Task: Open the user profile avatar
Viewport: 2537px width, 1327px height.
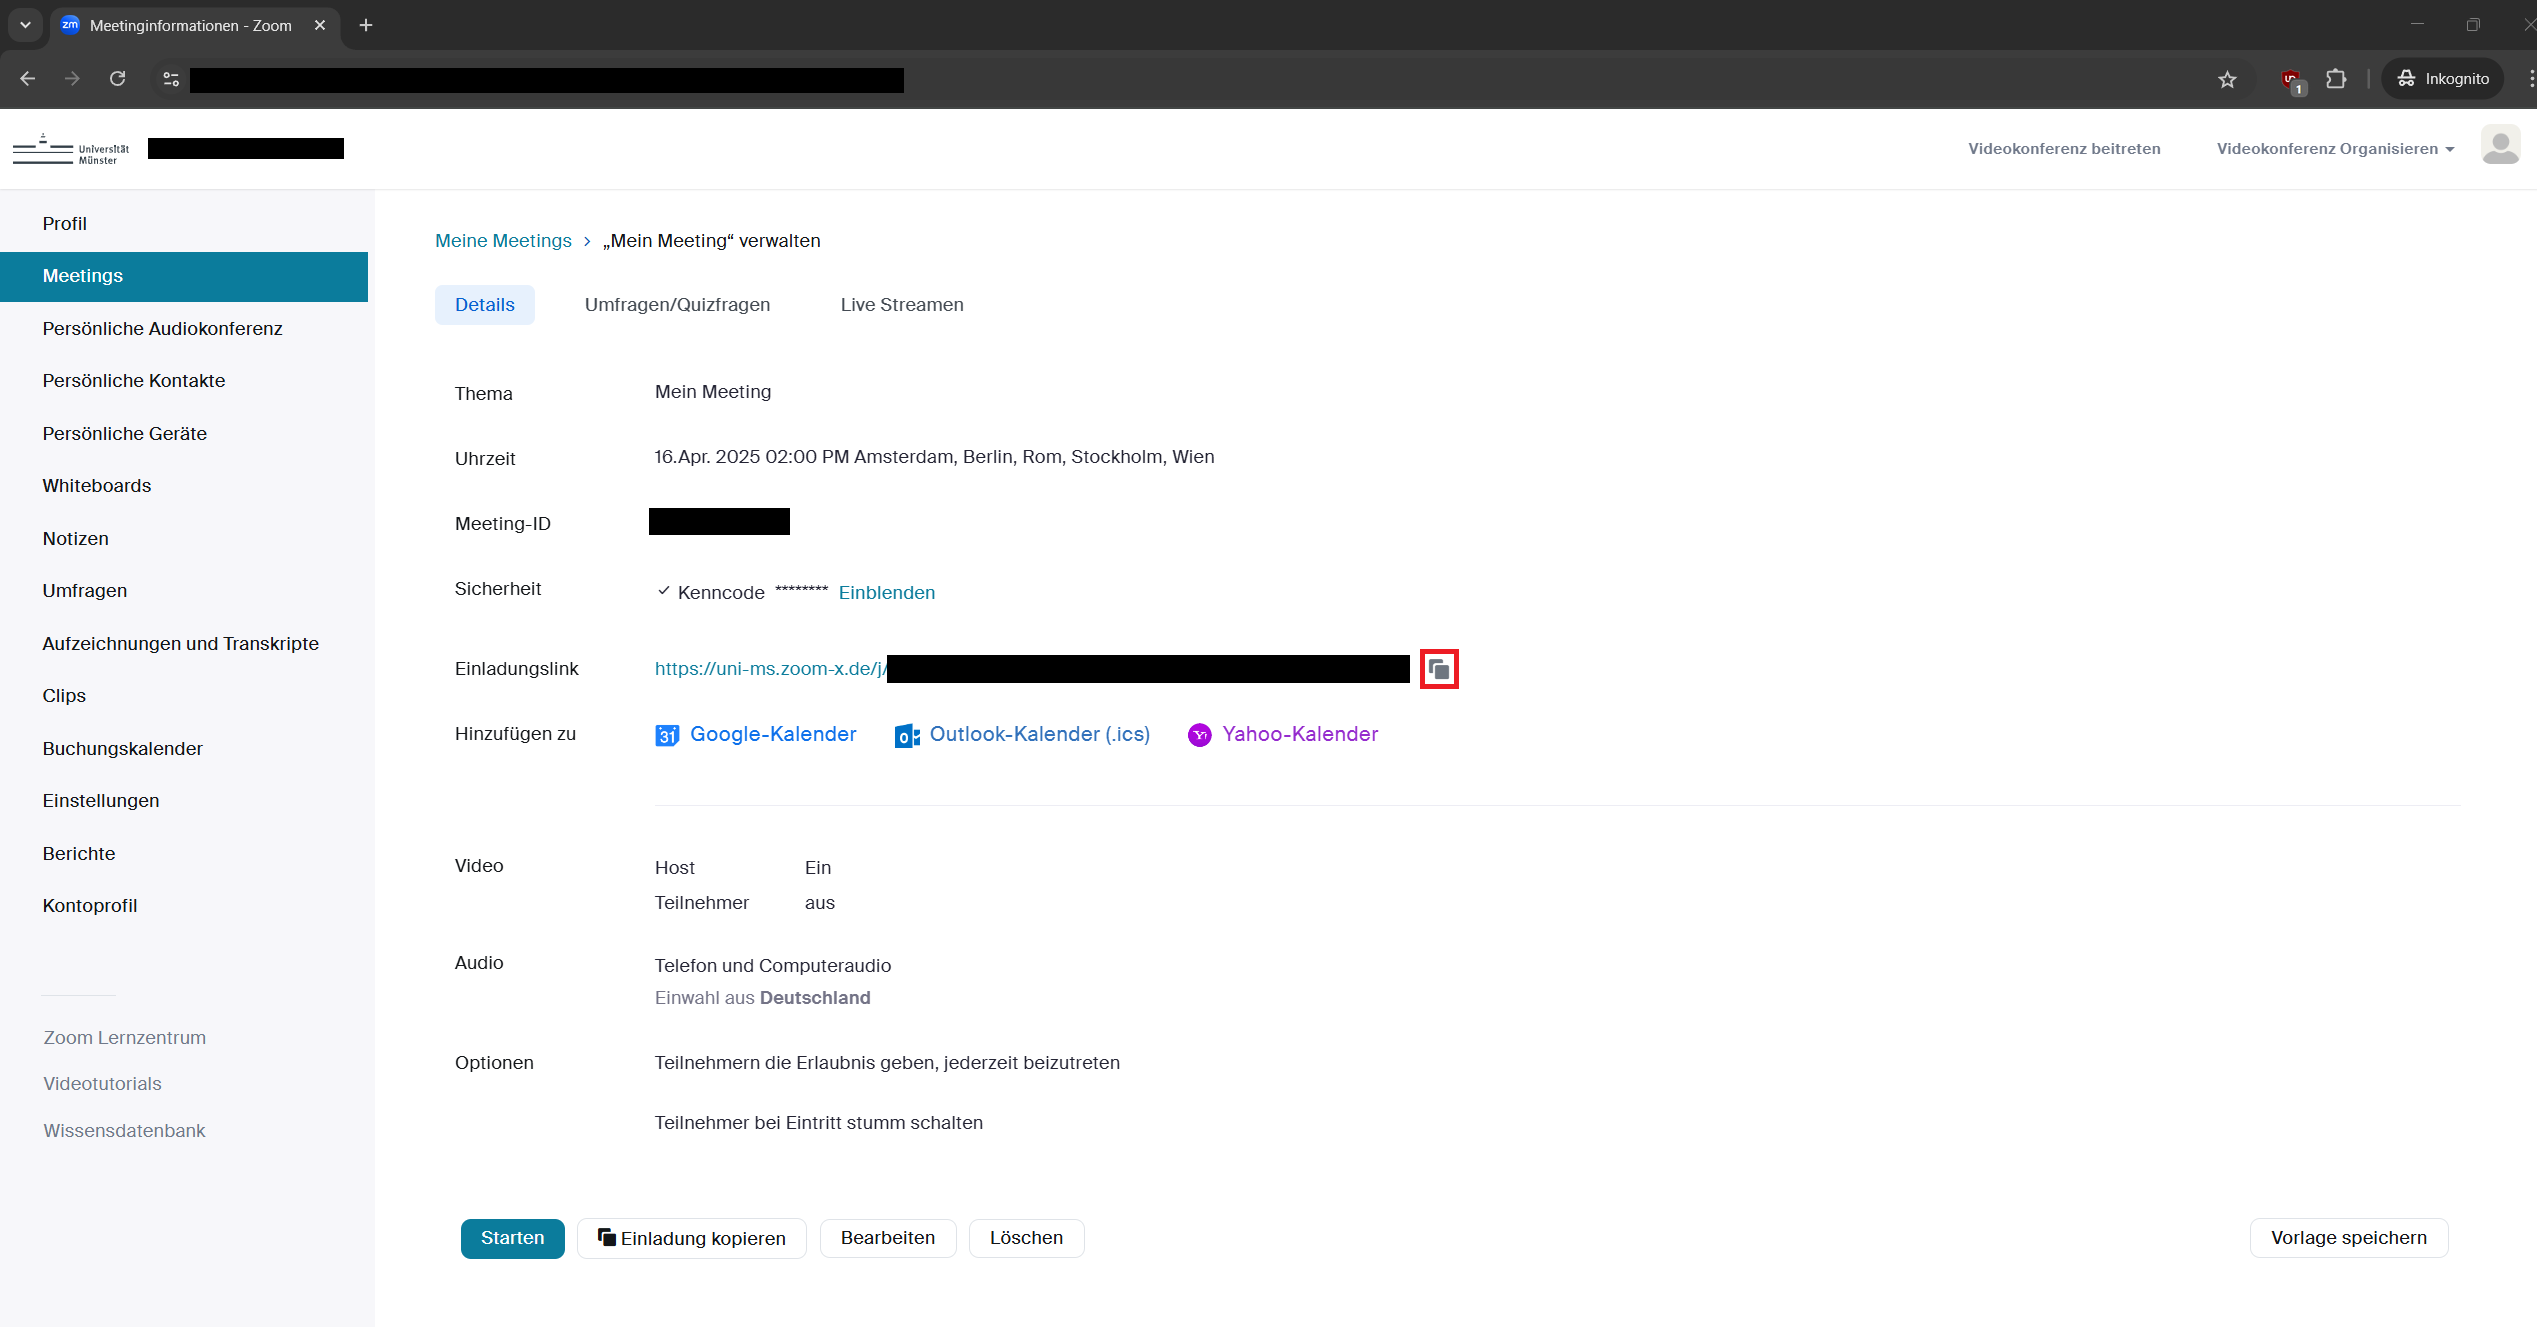Action: click(x=2499, y=146)
